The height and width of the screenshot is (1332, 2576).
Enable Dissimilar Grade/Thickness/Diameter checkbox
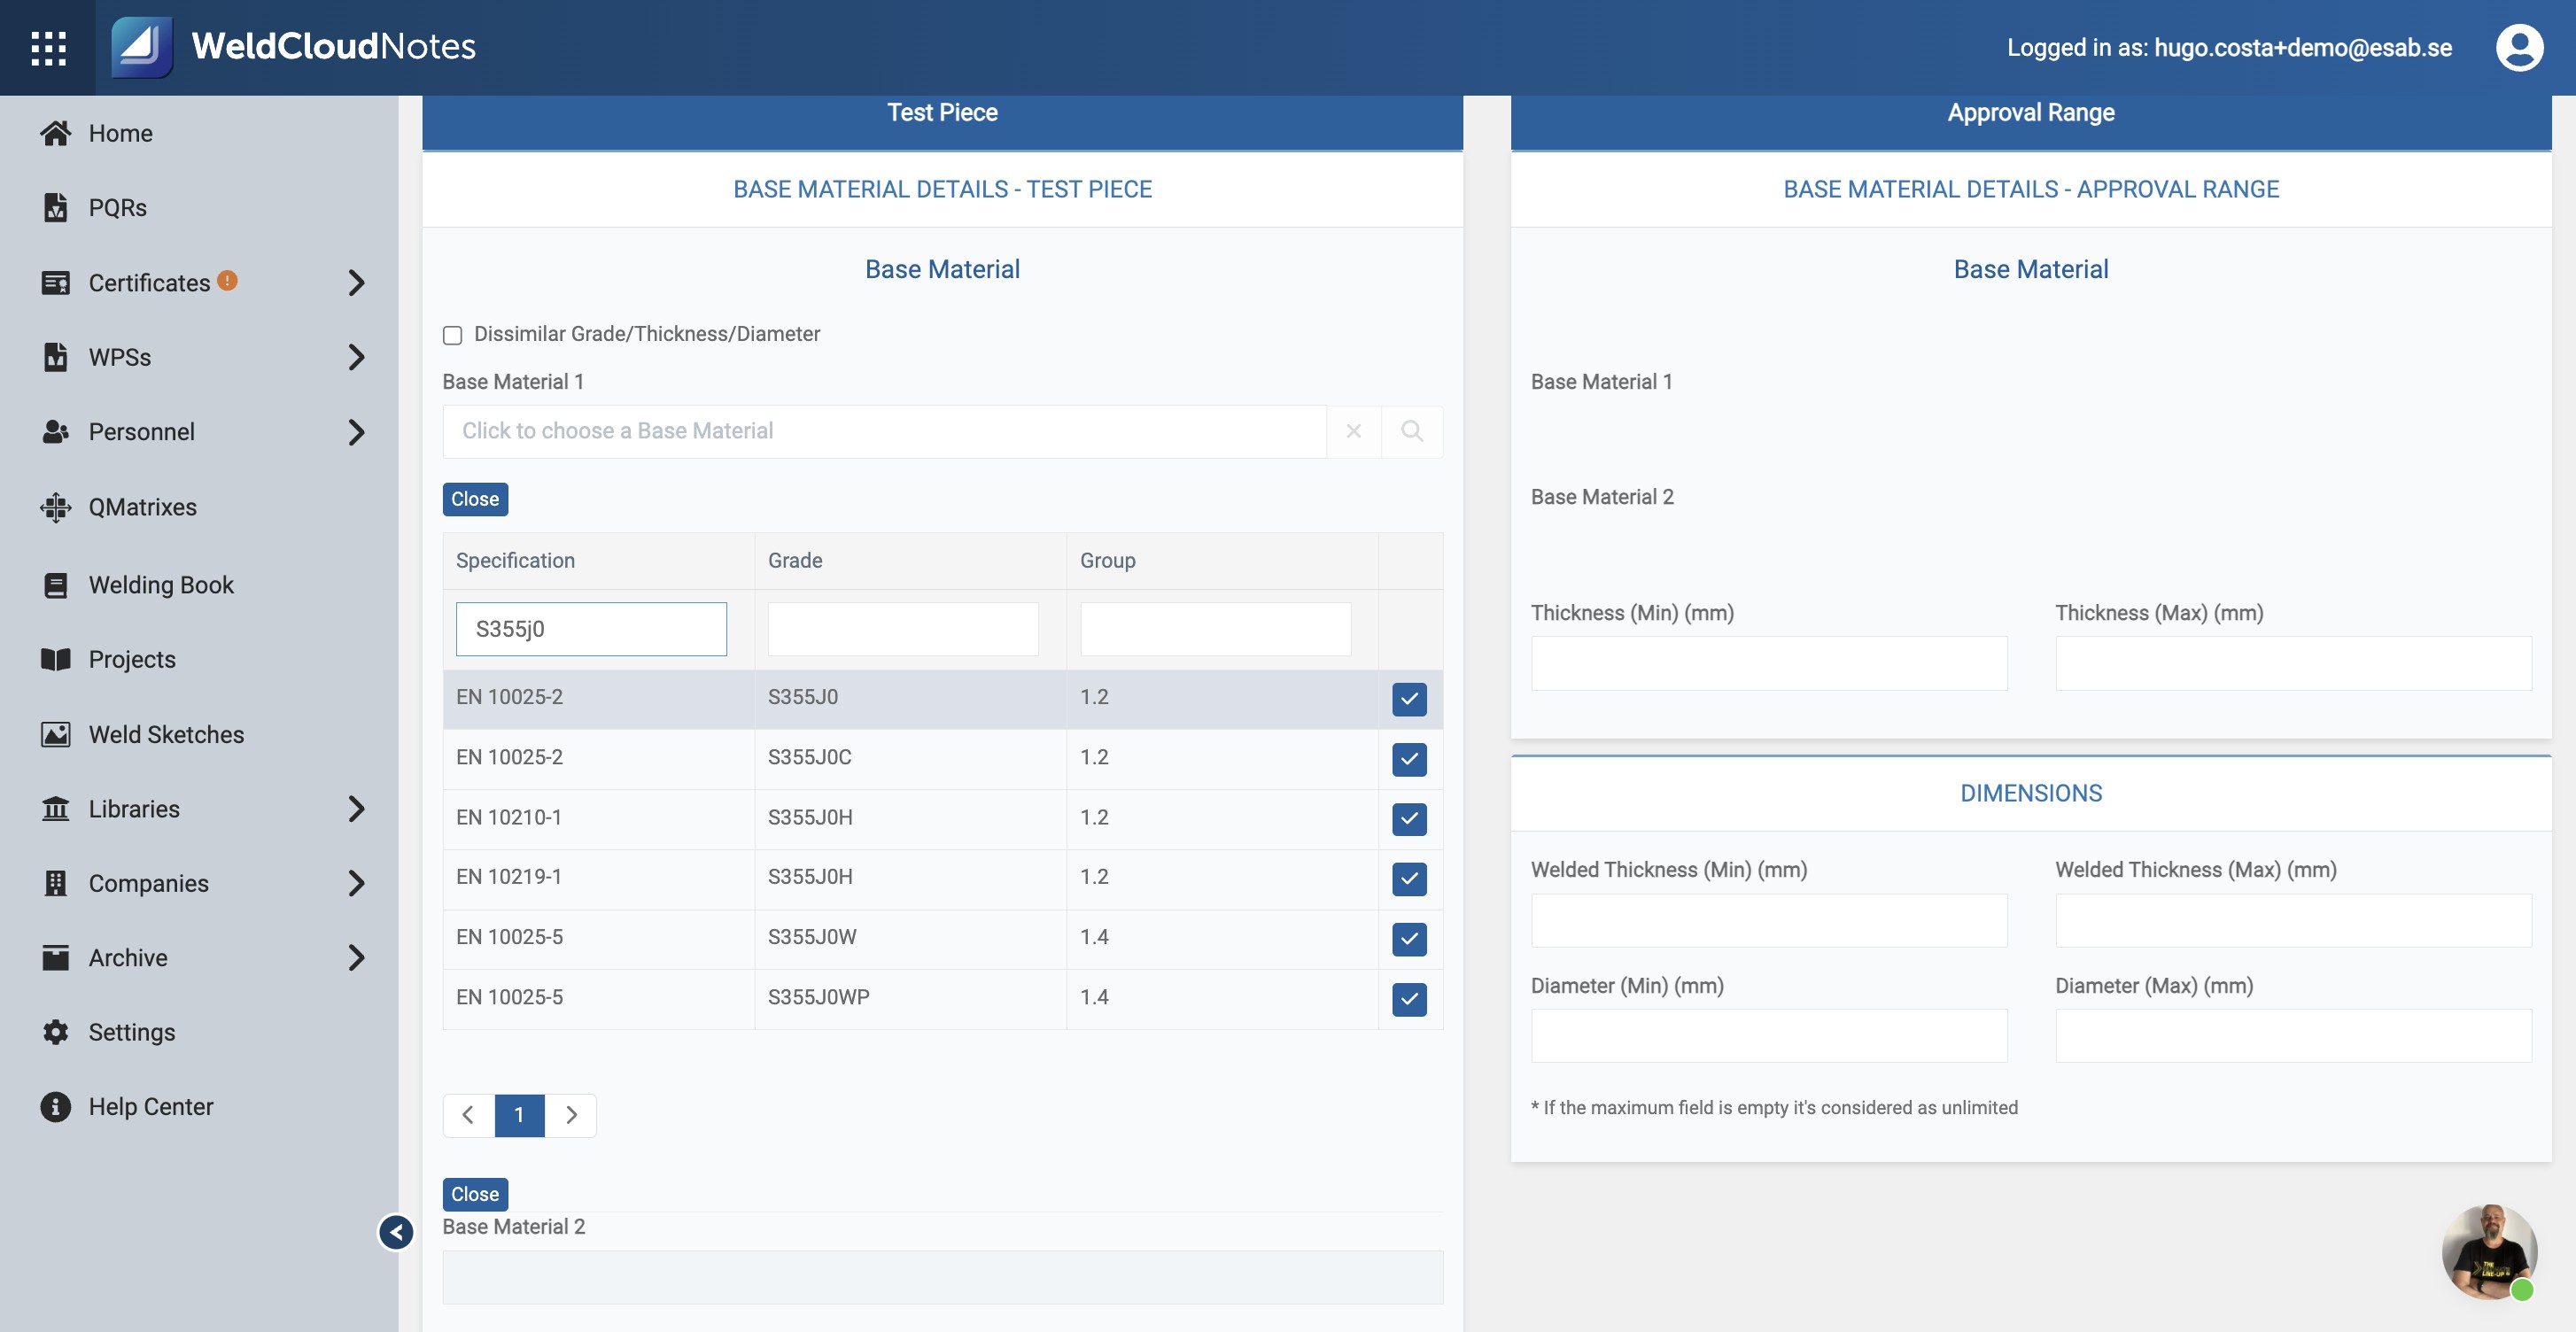click(453, 335)
